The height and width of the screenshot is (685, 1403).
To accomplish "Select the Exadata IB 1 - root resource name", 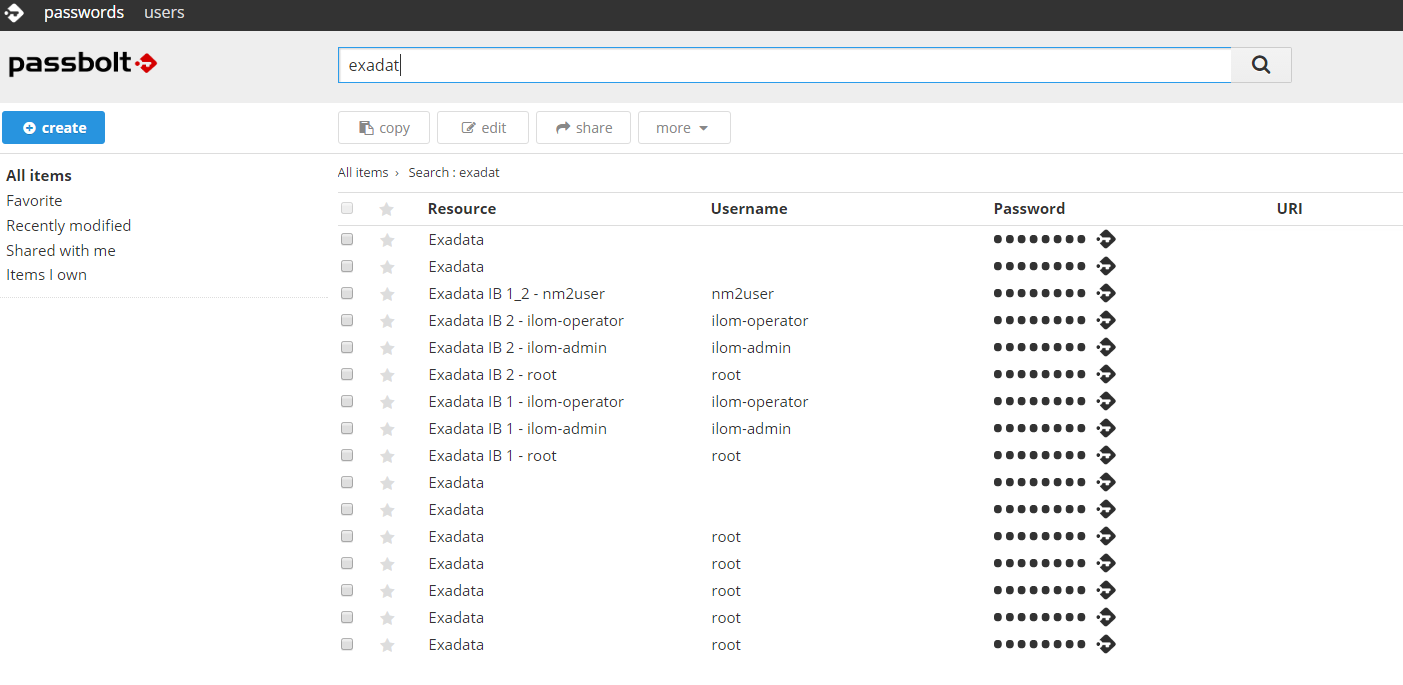I will point(492,456).
